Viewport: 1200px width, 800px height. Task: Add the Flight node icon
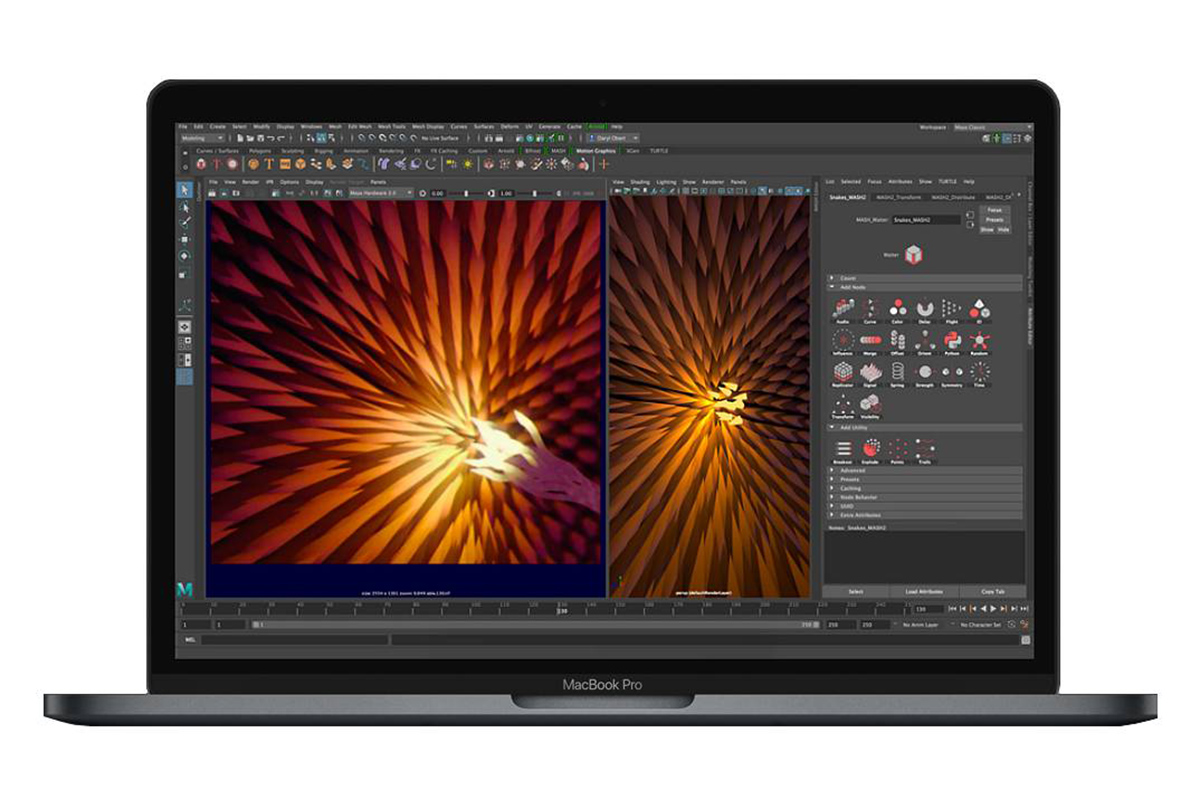click(x=951, y=309)
